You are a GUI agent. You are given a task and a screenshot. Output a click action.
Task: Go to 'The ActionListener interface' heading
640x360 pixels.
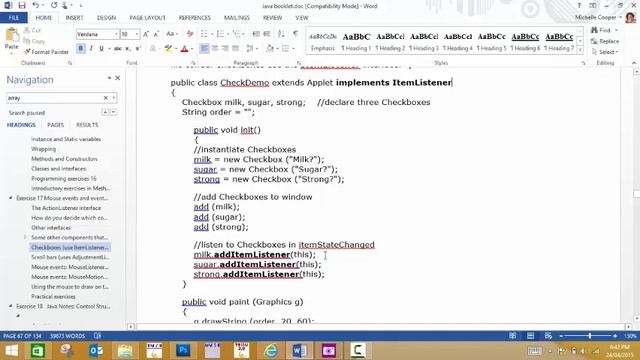[66, 208]
